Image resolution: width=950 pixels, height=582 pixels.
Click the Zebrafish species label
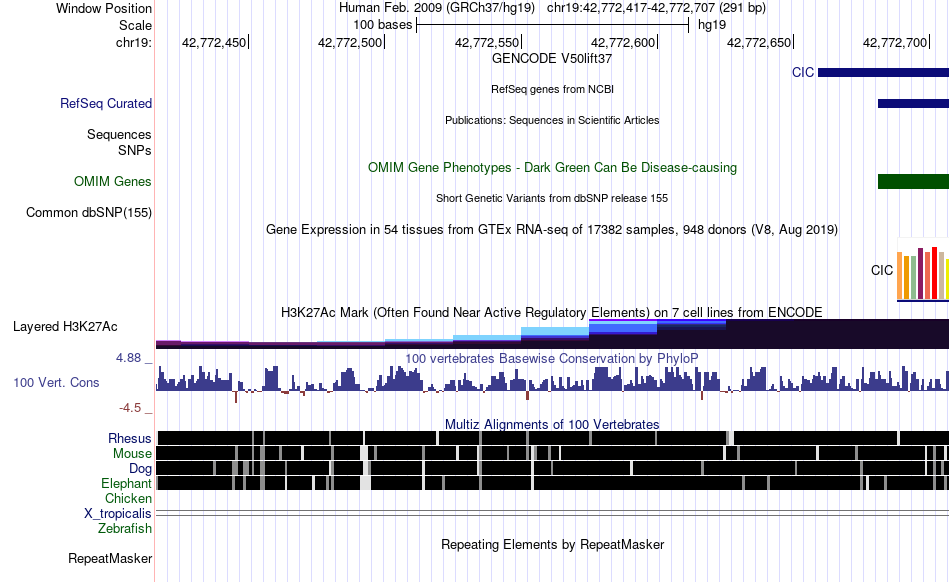125,529
